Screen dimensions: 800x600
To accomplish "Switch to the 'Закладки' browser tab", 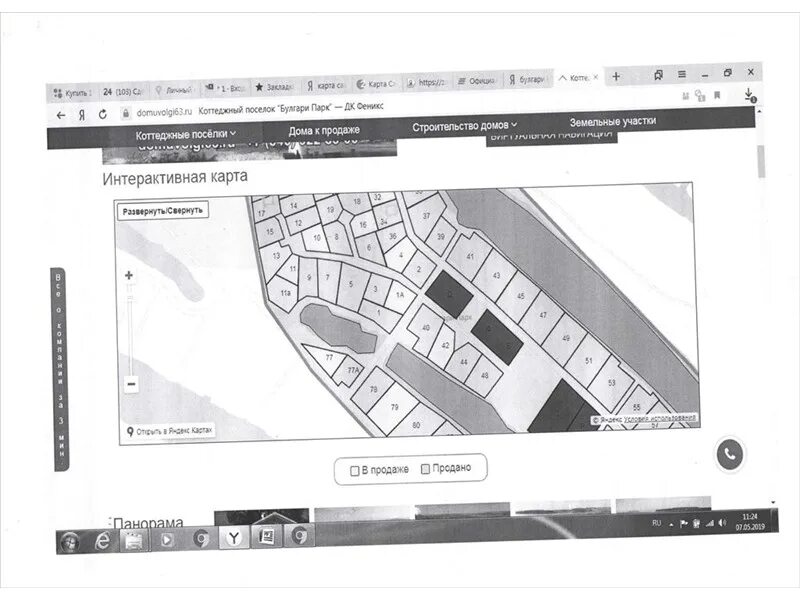I will [x=274, y=87].
